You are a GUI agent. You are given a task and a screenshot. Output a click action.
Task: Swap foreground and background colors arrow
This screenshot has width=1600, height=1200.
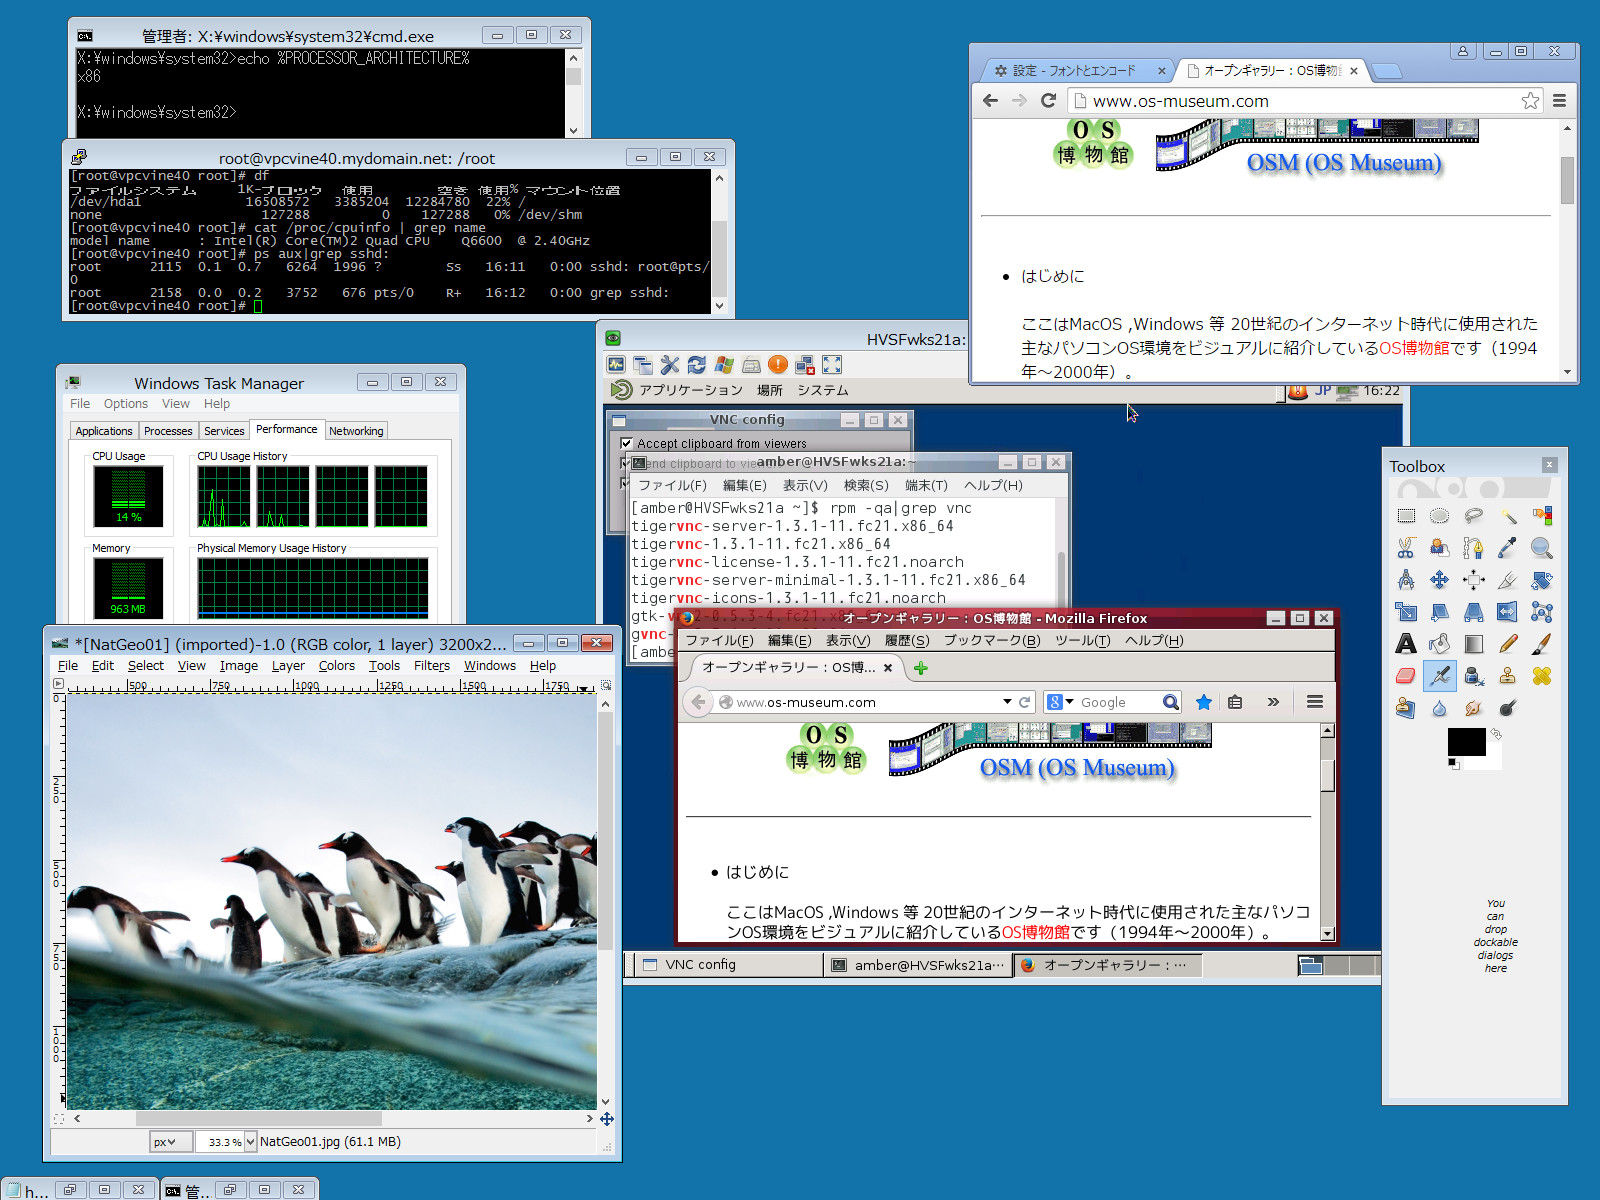pyautogui.click(x=1496, y=733)
